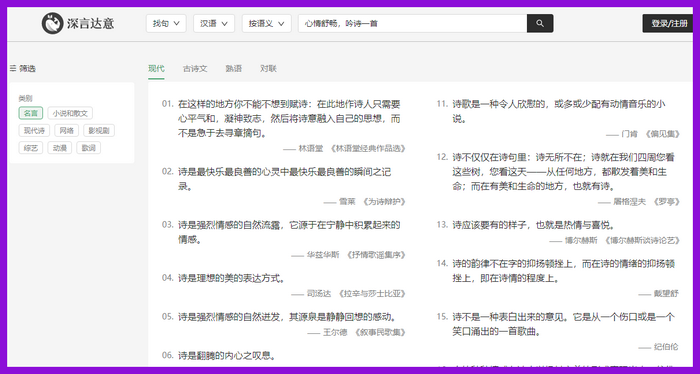Click result 14 诗的韵律不在字的抑扬顿挫上
Screen dimensions: 700x374
point(563,271)
